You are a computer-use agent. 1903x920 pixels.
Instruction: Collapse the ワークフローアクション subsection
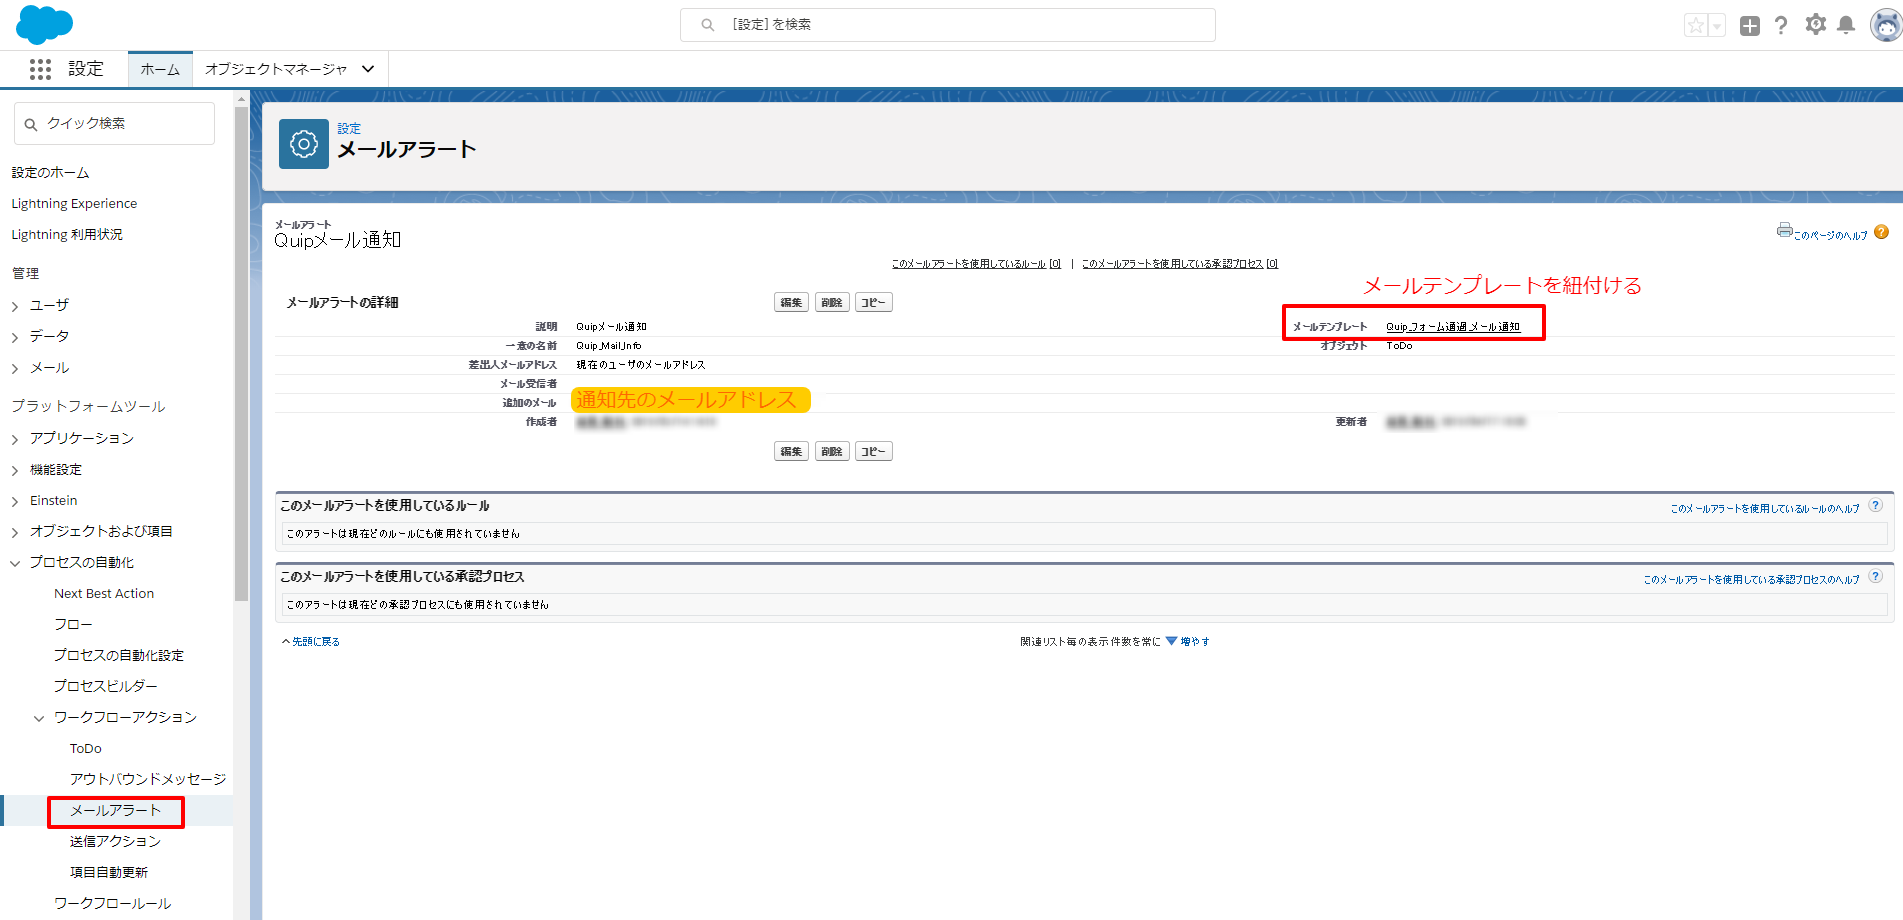coord(39,718)
